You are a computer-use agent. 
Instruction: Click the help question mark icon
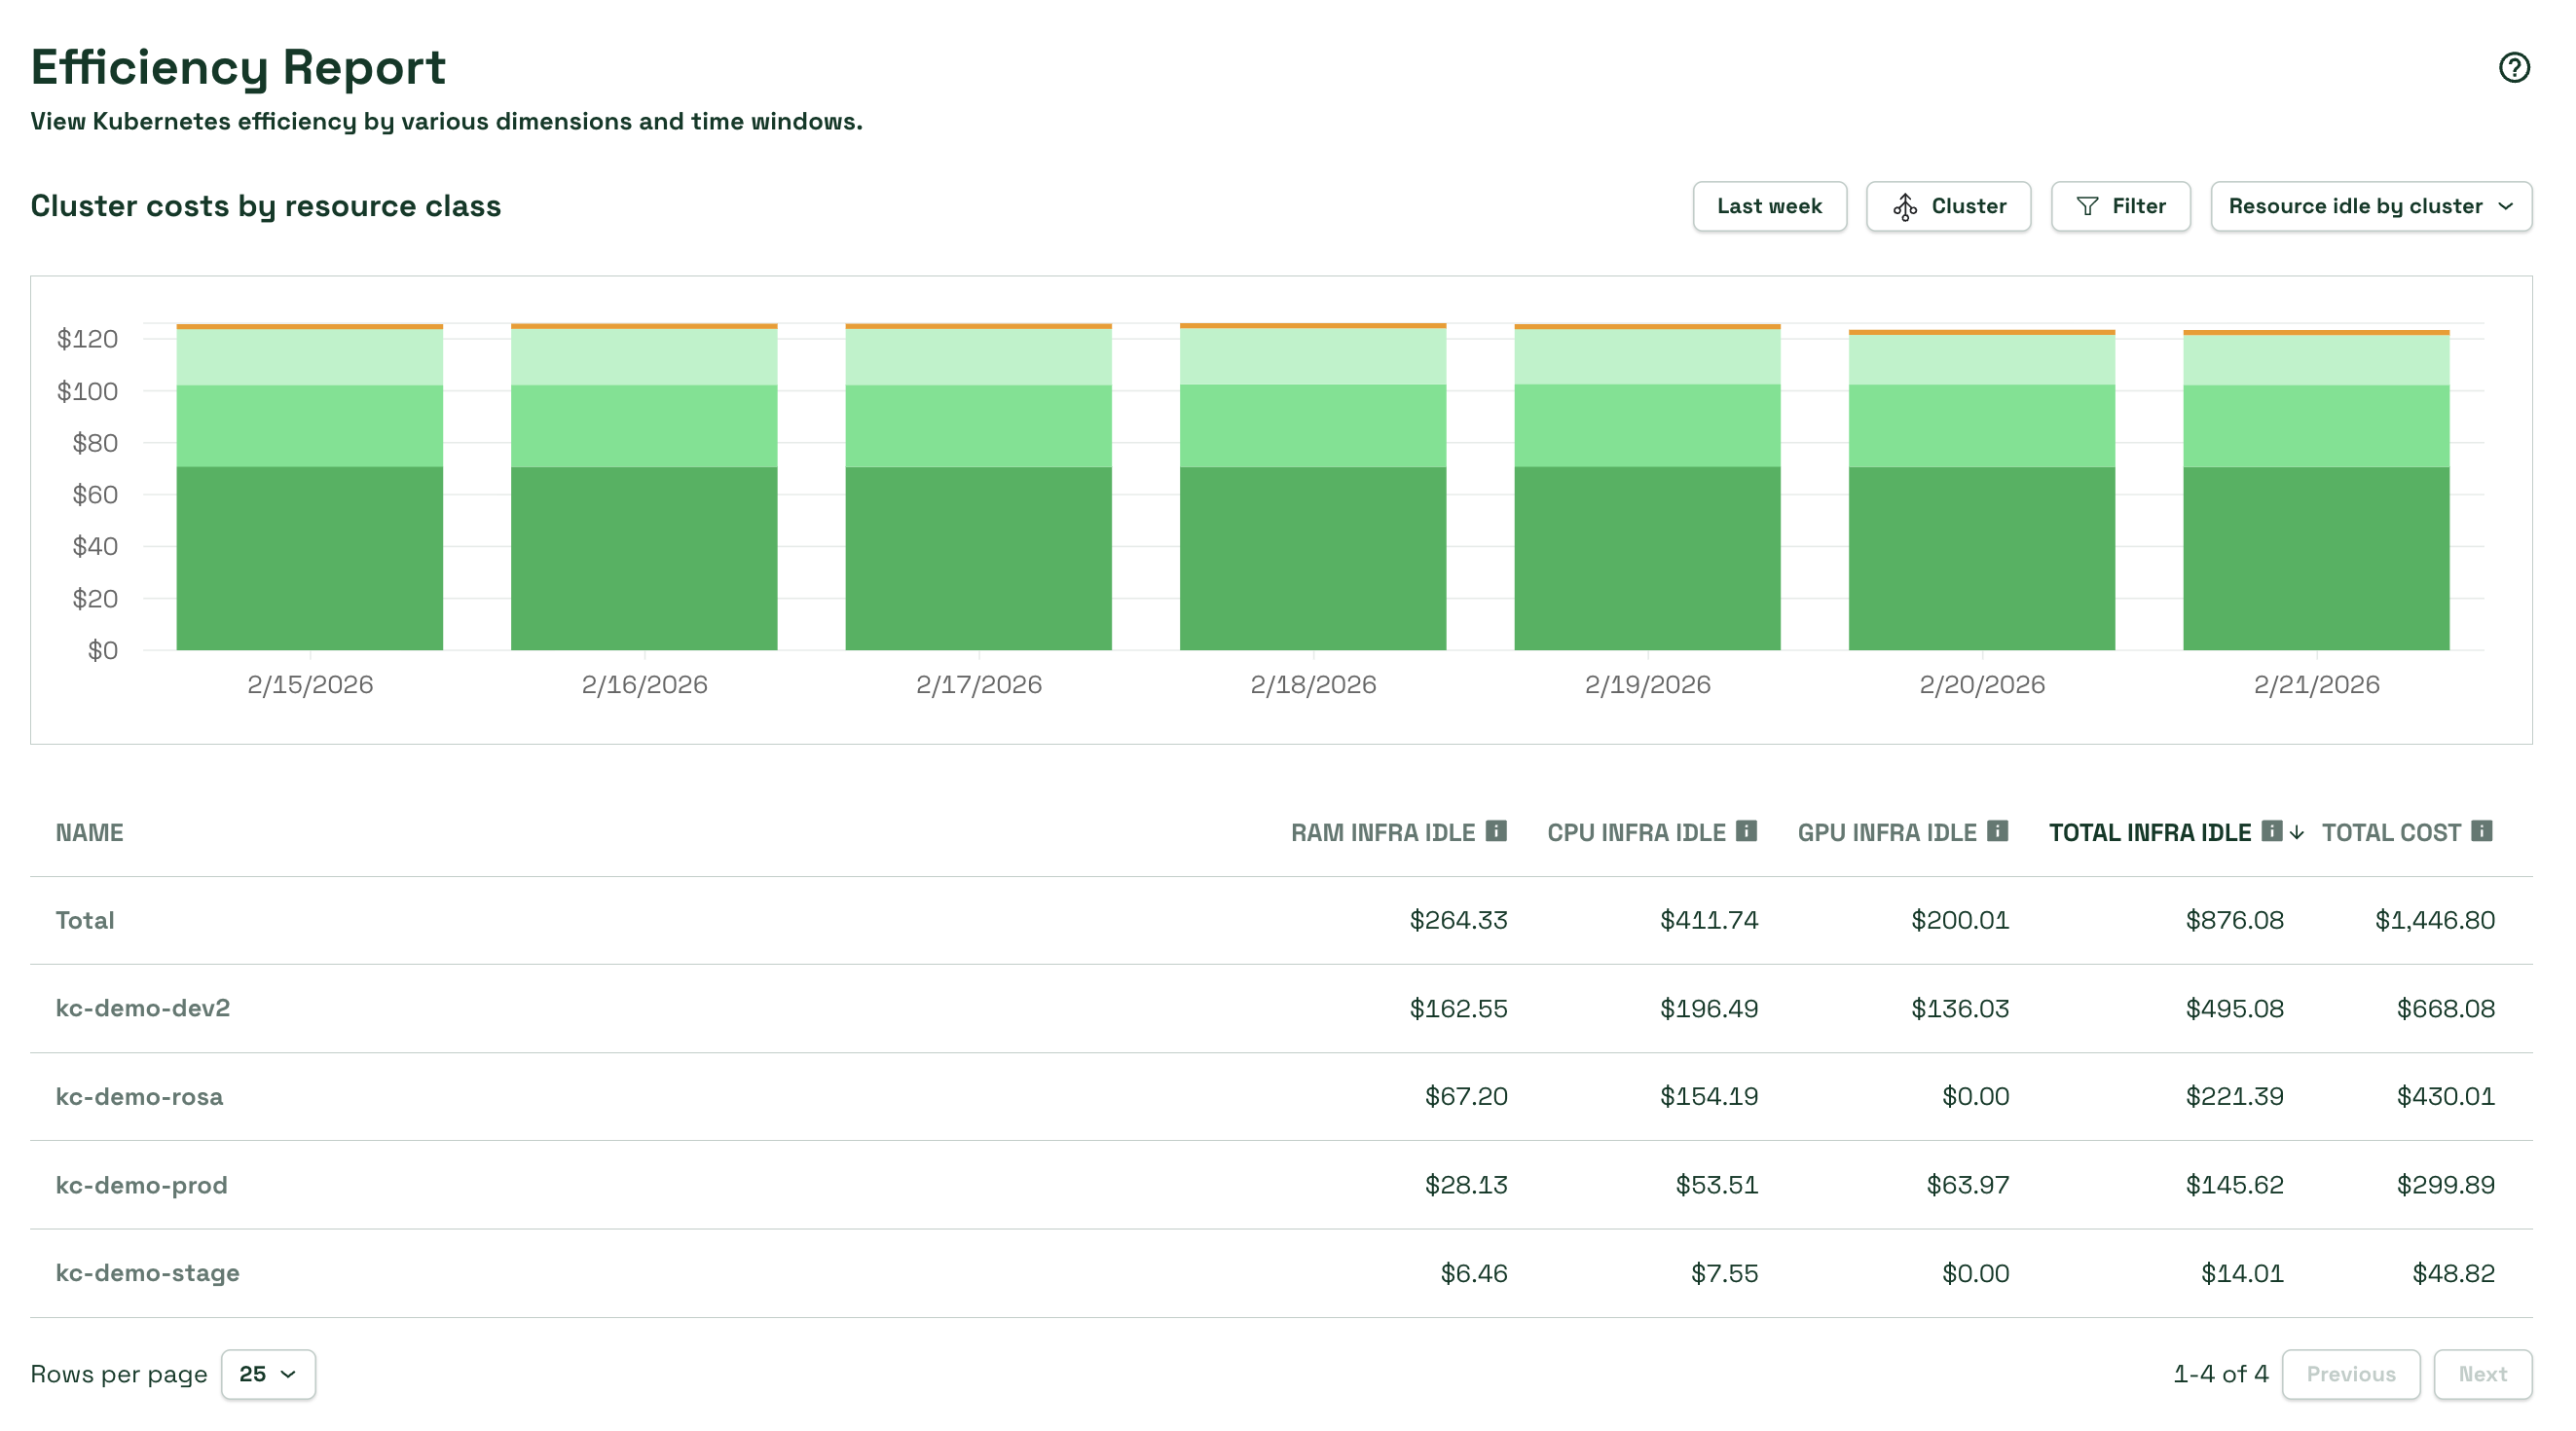pyautogui.click(x=2513, y=67)
